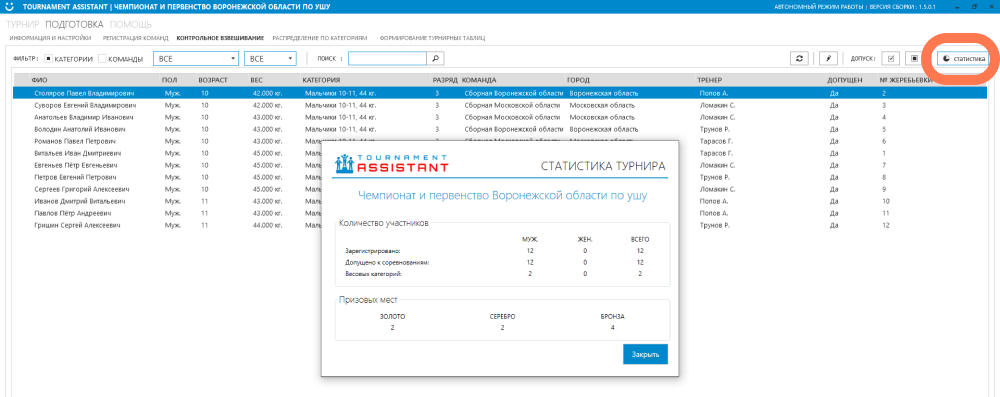Image resolution: width=1000 pixels, height=397 pixels.
Task: Select row Петров Евгений Петрович
Action: (500, 177)
